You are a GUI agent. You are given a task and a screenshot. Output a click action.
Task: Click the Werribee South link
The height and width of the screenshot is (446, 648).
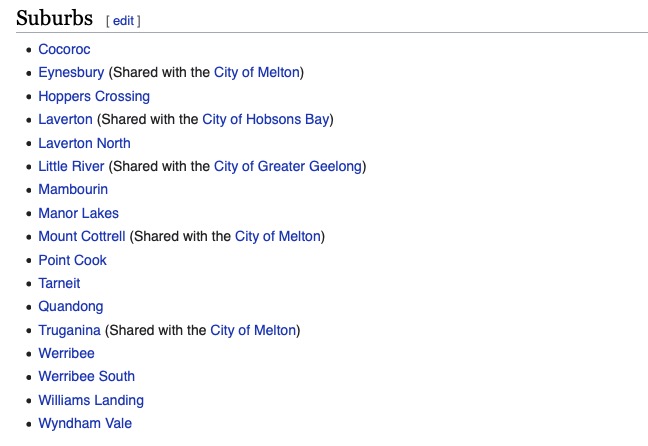[x=86, y=377]
